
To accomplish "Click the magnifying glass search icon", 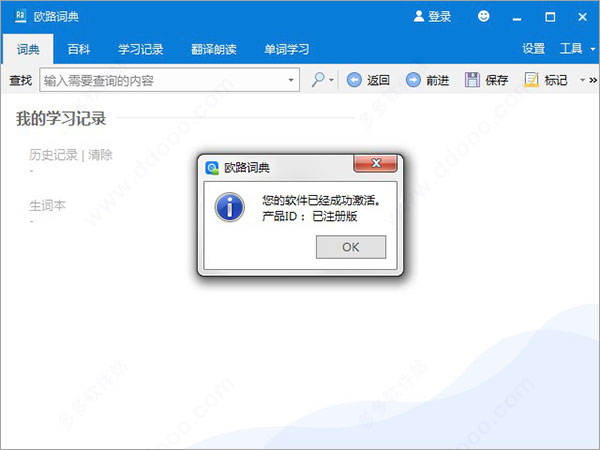I will coord(318,80).
